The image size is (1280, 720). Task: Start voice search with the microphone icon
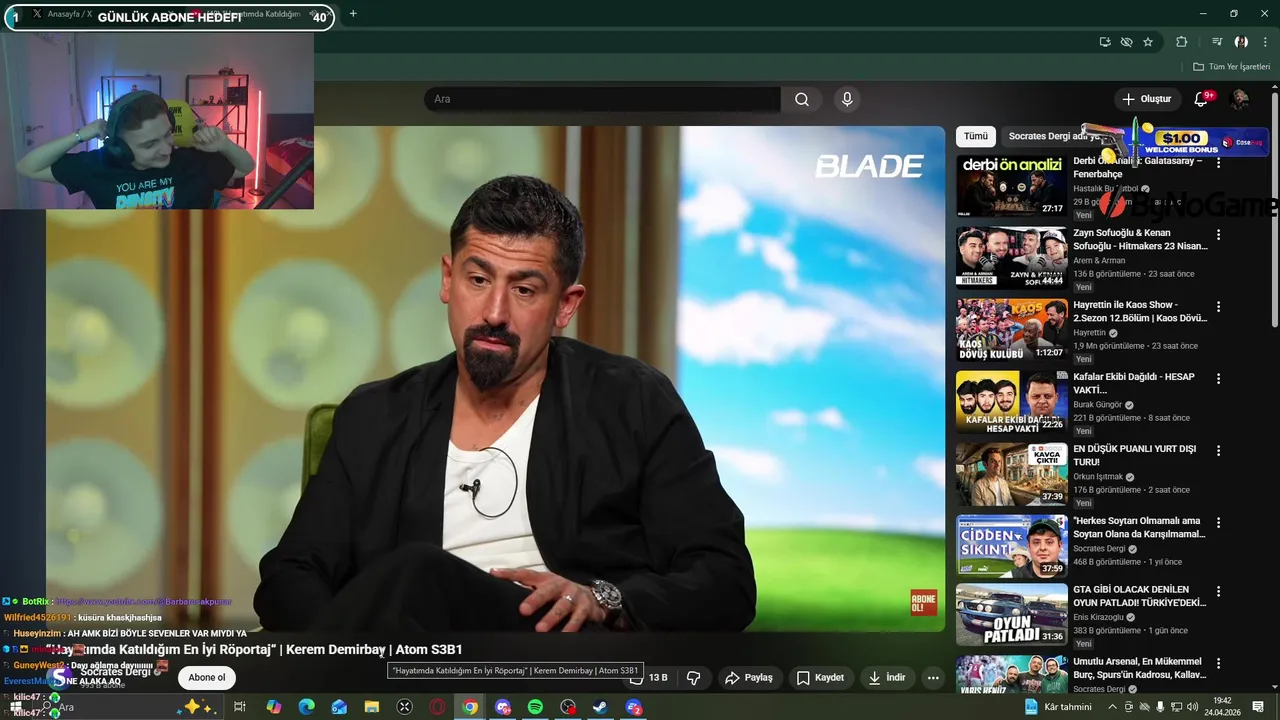point(847,99)
